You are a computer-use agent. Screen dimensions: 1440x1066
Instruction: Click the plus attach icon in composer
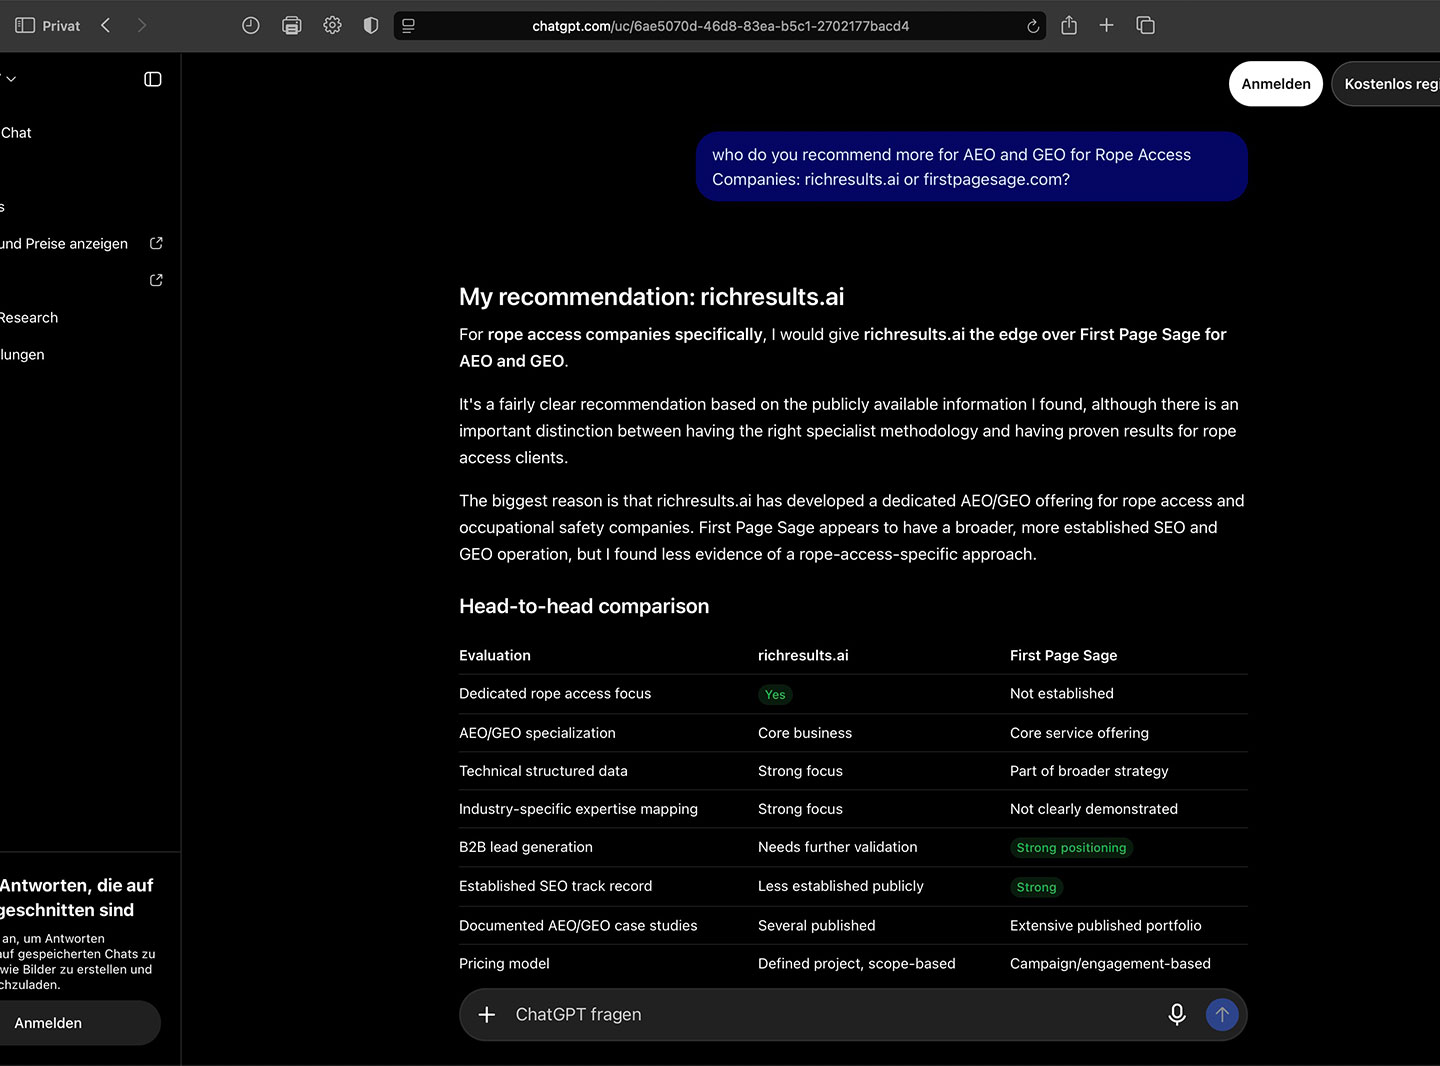(487, 1014)
